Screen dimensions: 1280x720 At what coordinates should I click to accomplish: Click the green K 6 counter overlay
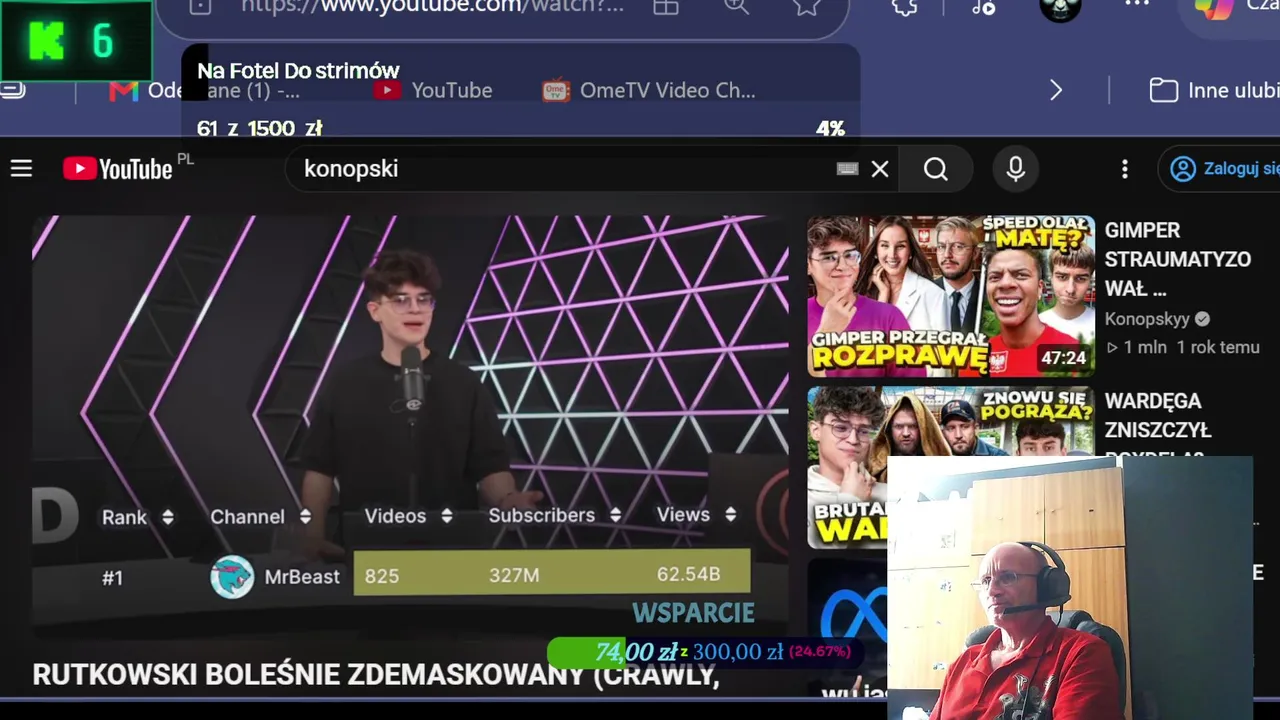point(76,40)
